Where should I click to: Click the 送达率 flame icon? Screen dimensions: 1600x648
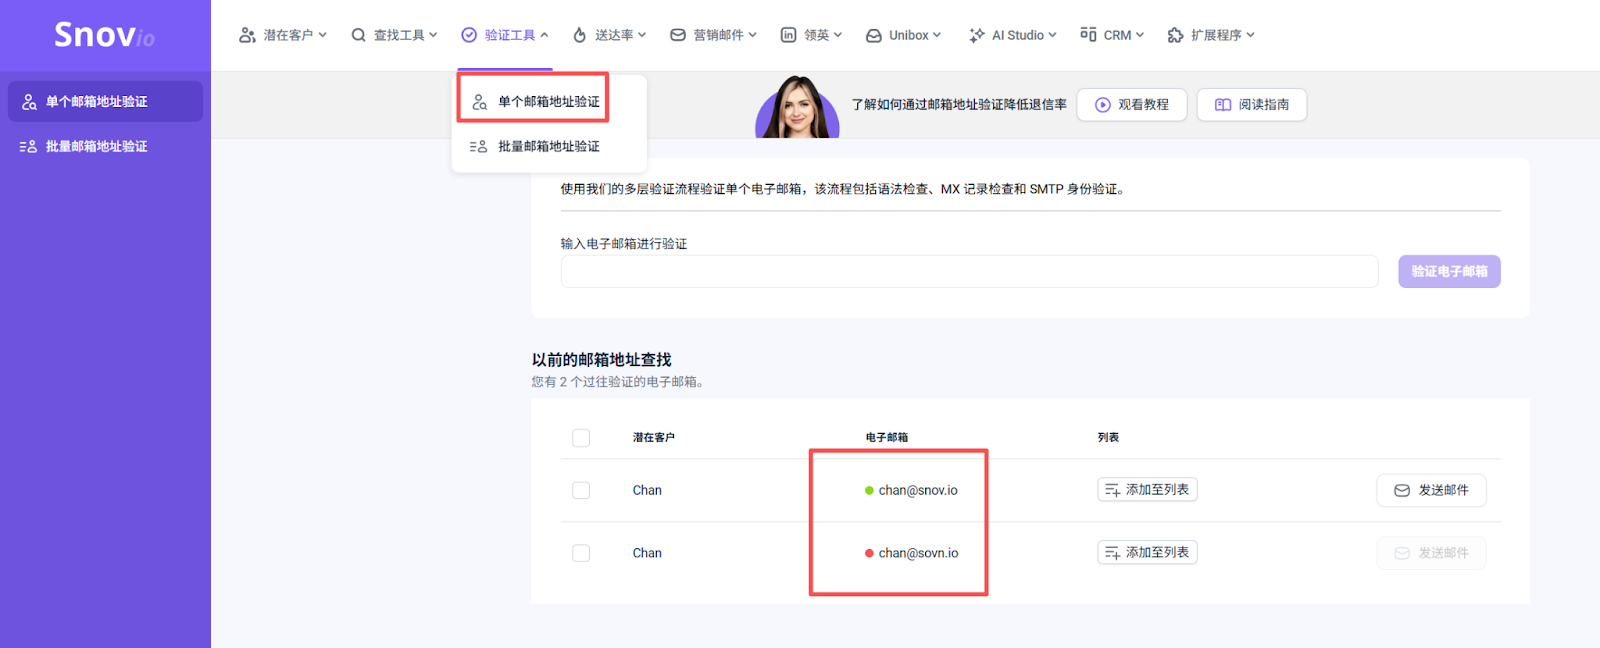coord(579,35)
